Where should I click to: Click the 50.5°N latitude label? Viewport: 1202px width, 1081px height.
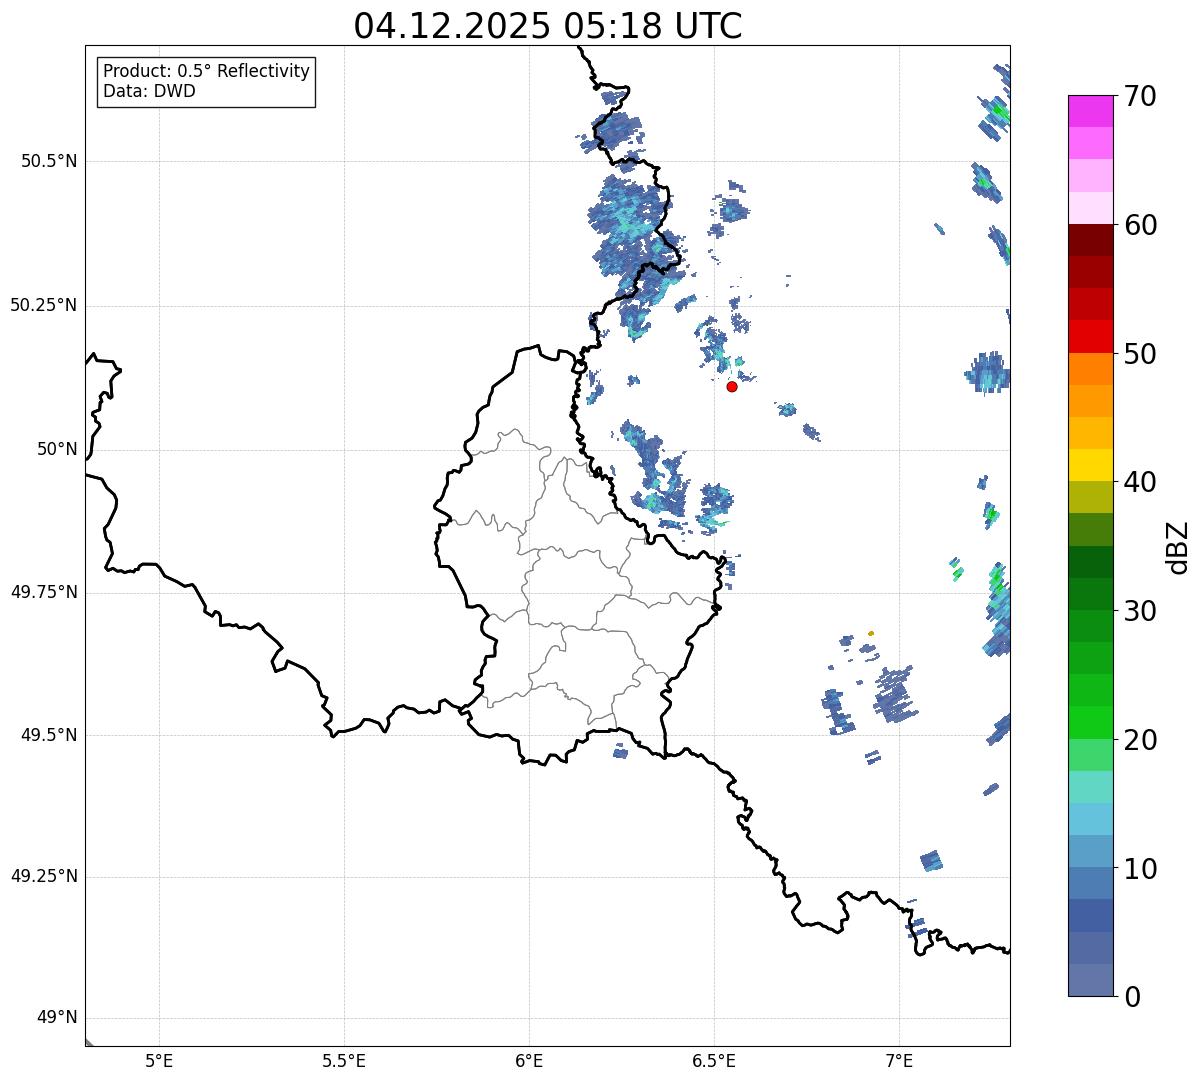pos(49,161)
